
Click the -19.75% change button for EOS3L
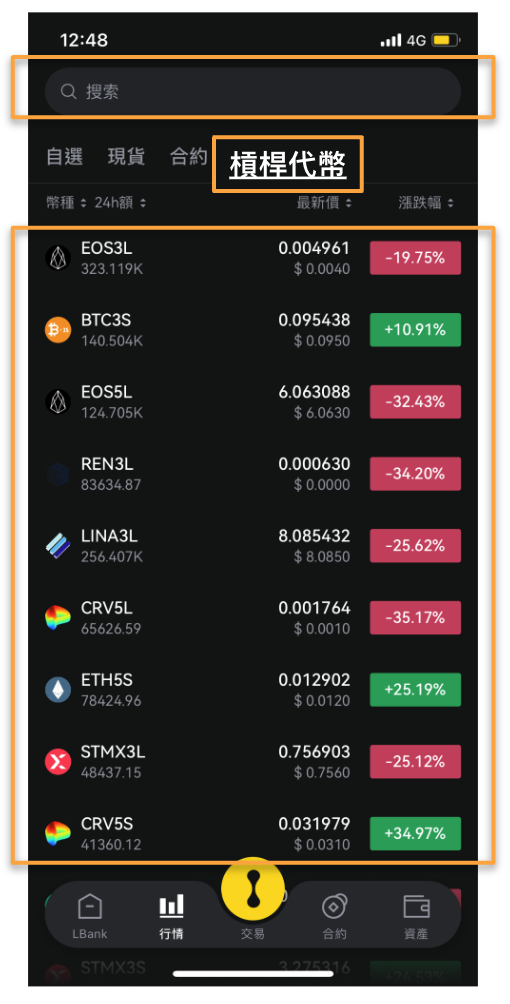tap(415, 258)
